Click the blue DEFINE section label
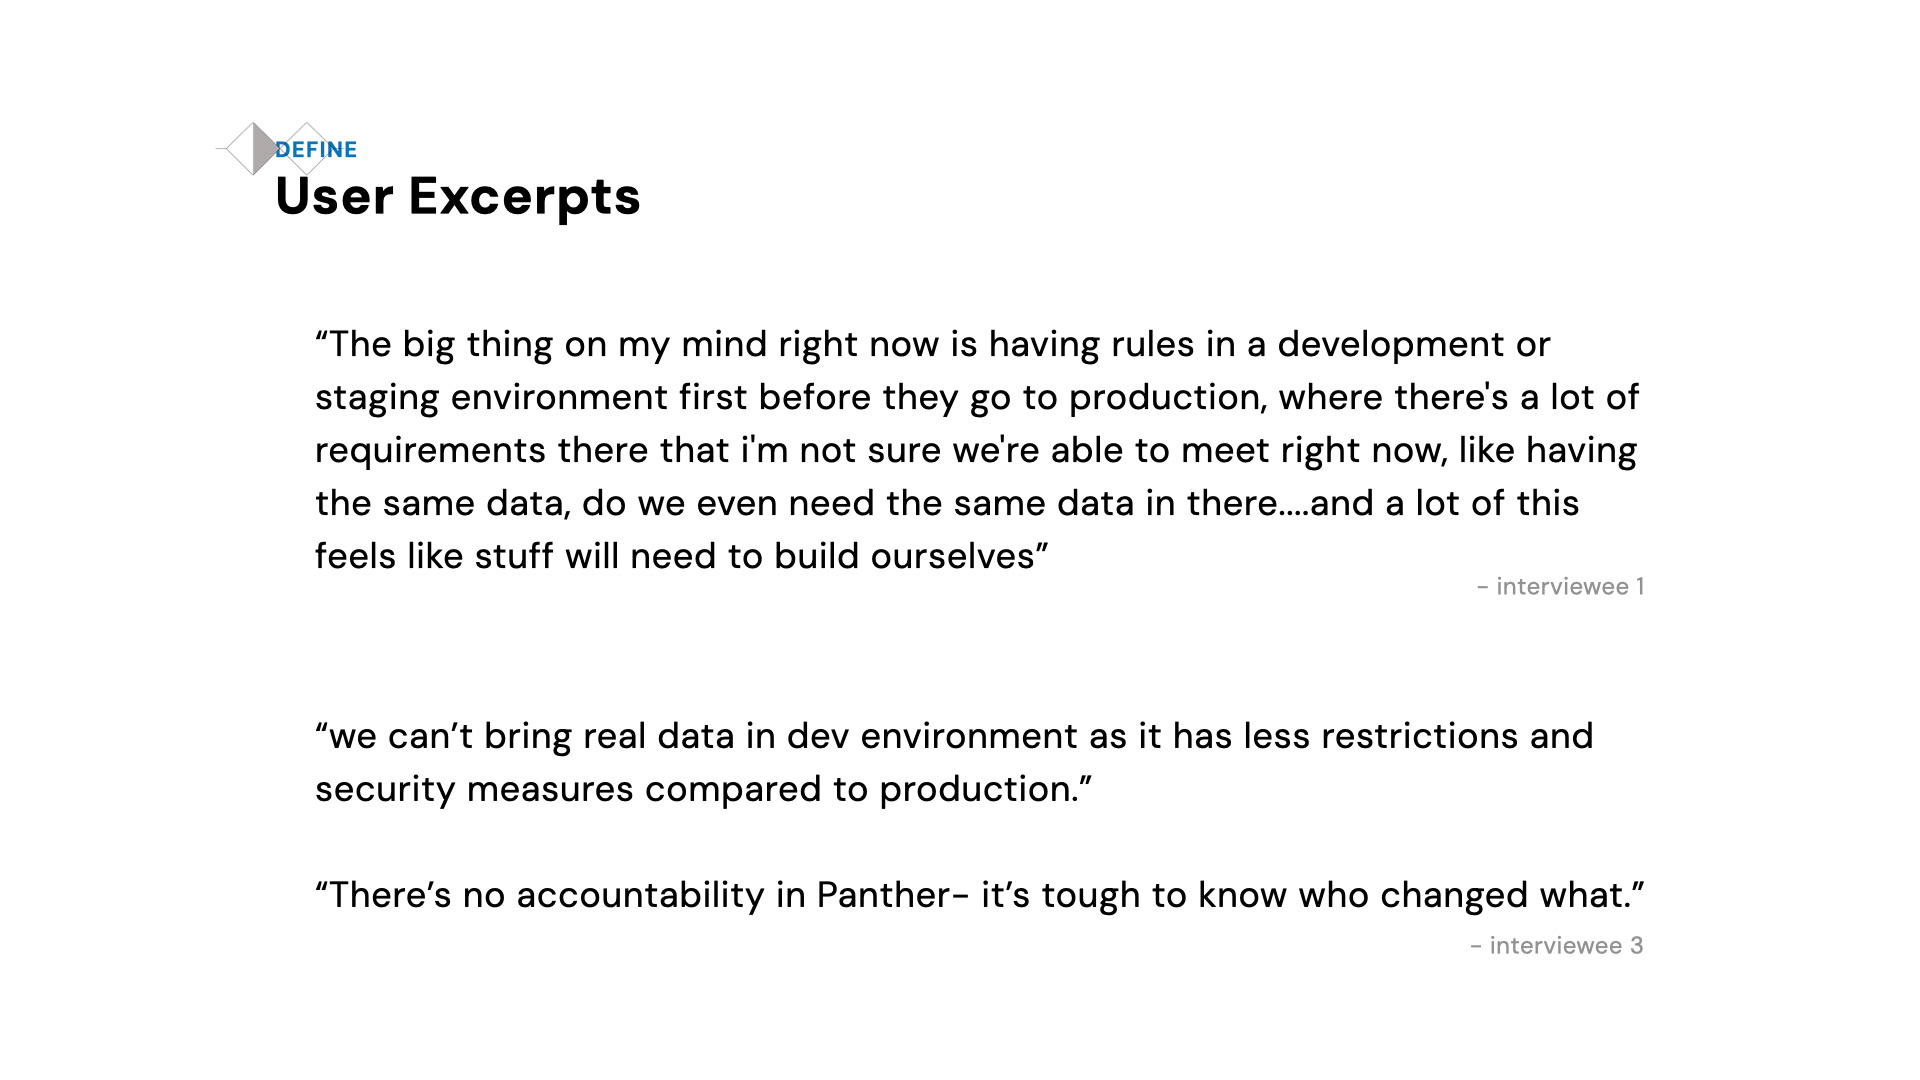 [316, 150]
